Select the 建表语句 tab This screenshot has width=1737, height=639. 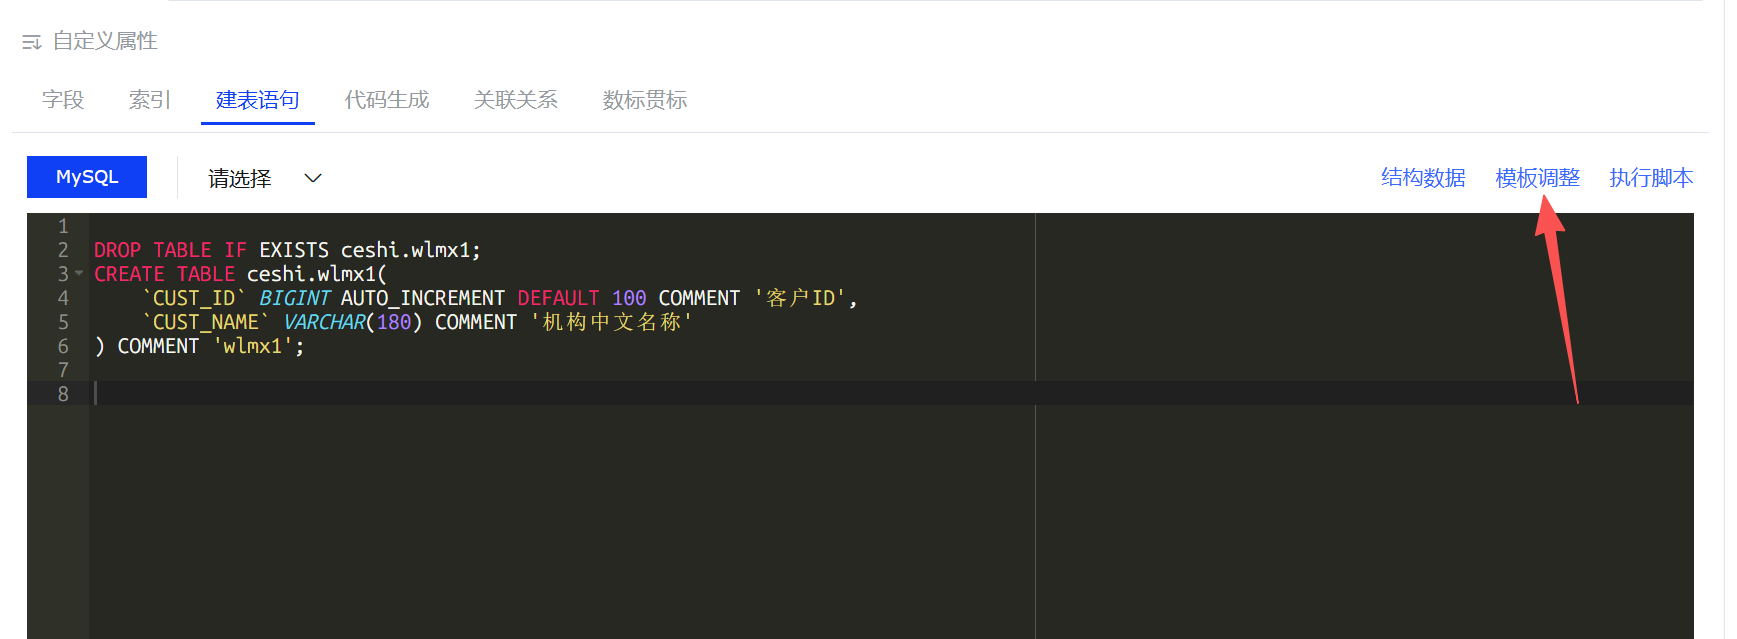258,100
